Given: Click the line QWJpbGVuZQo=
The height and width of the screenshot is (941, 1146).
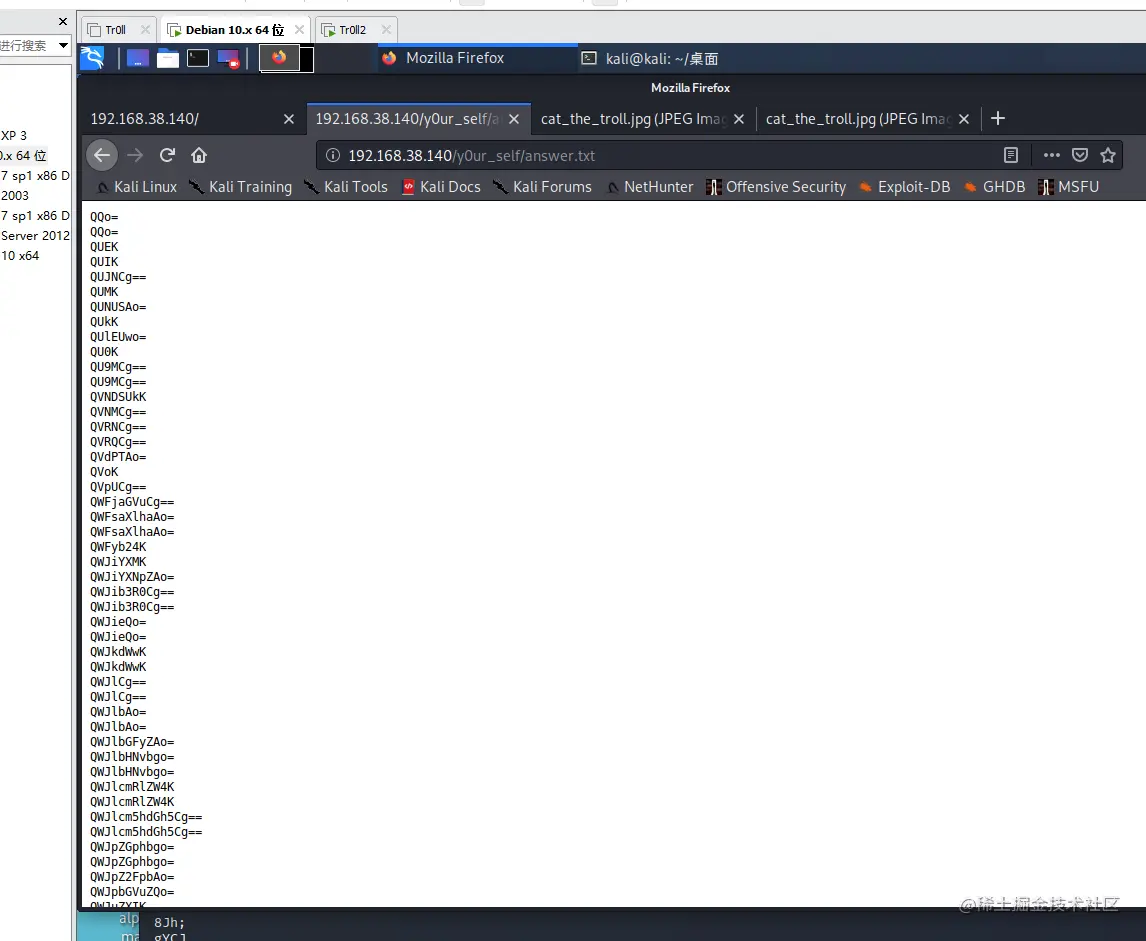Looking at the screenshot, I should click(132, 892).
